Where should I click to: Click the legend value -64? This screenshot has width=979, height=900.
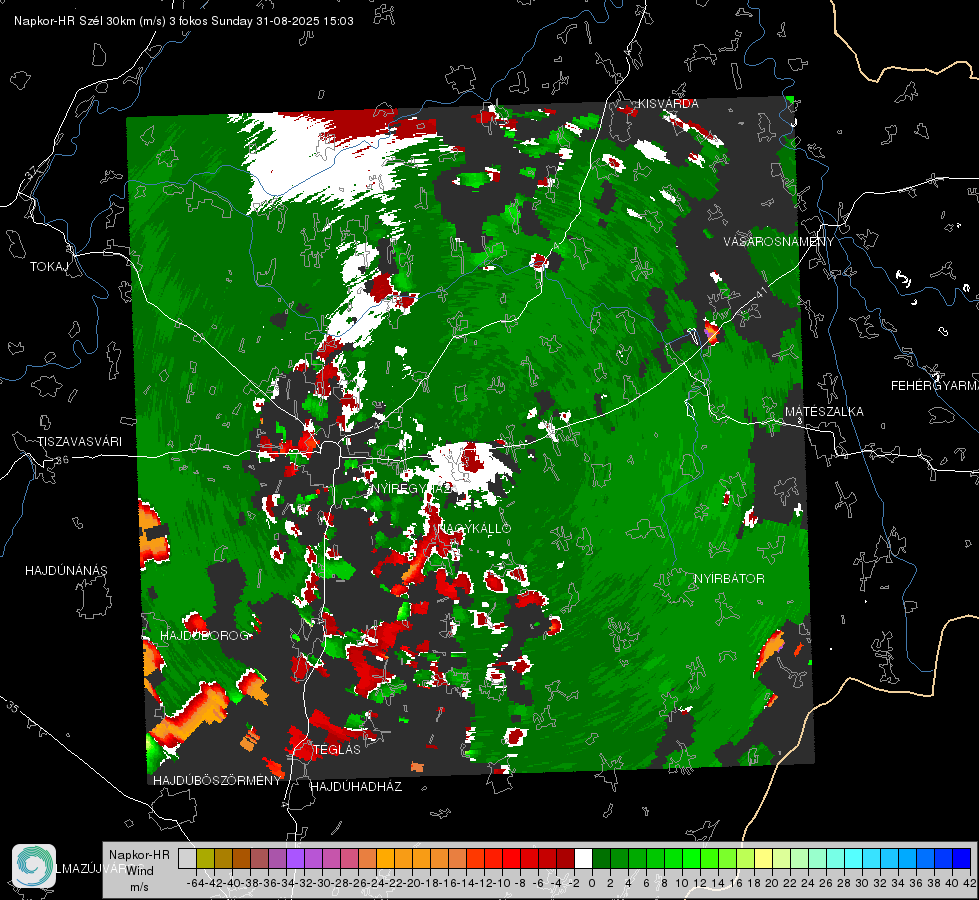(x=196, y=883)
